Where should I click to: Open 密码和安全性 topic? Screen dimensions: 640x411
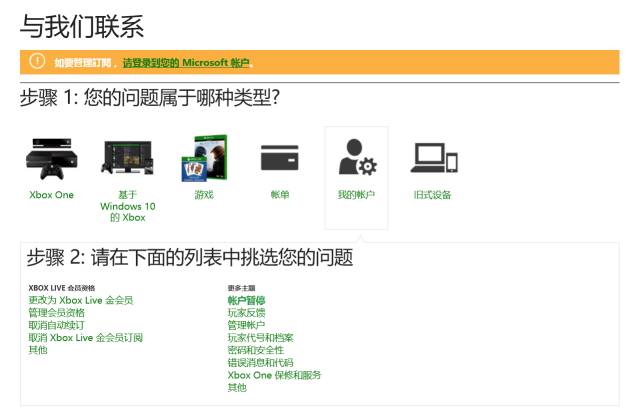pos(256,350)
